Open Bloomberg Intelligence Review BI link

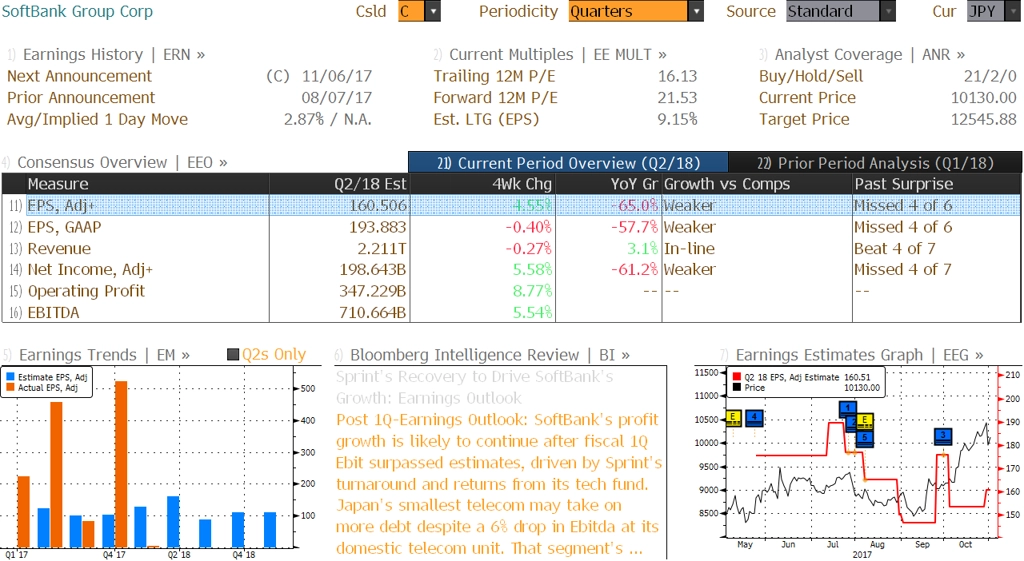pyautogui.click(x=490, y=355)
